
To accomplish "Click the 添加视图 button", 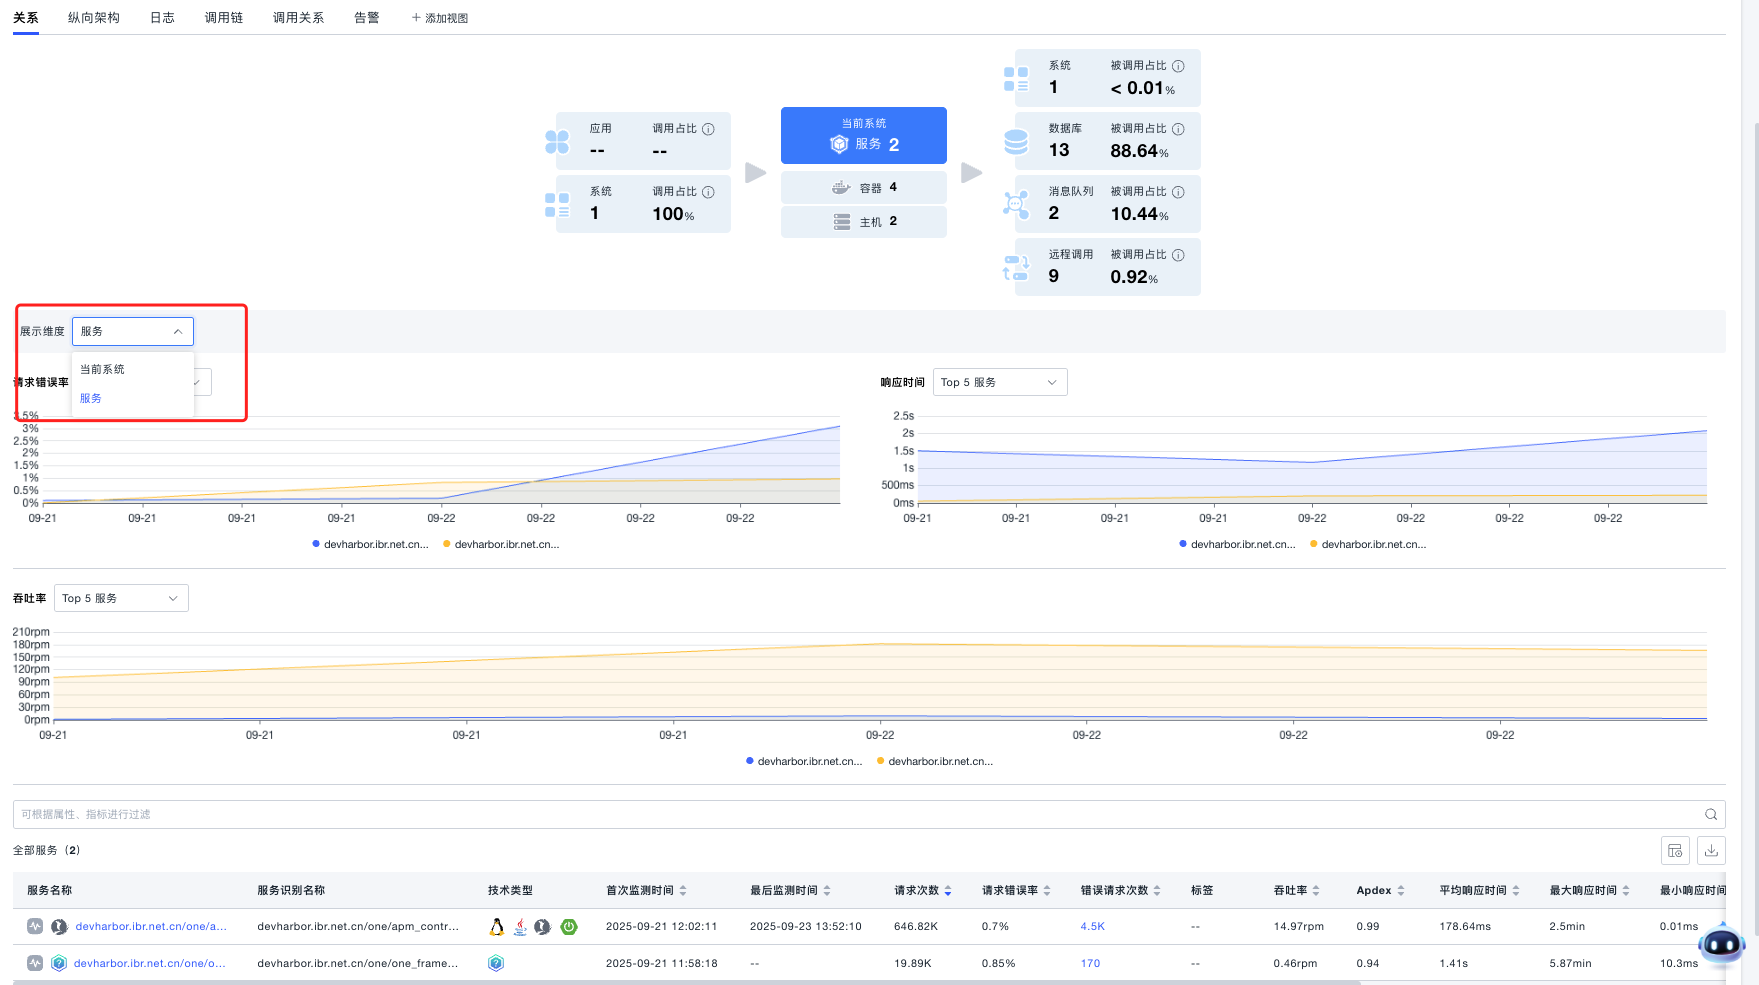I will pyautogui.click(x=440, y=18).
